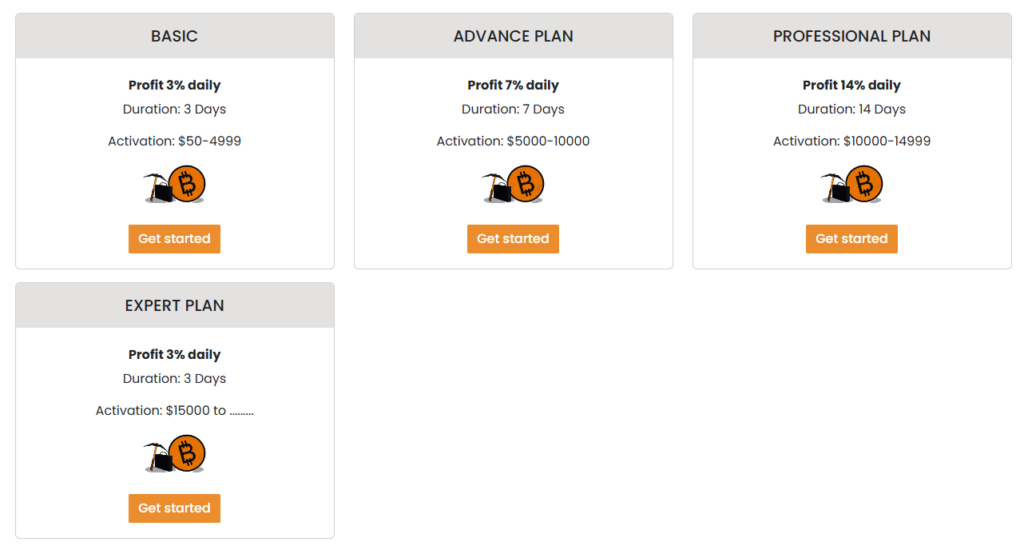1024x546 pixels.
Task: Click the "Profit 14% daily" text
Action: click(852, 85)
